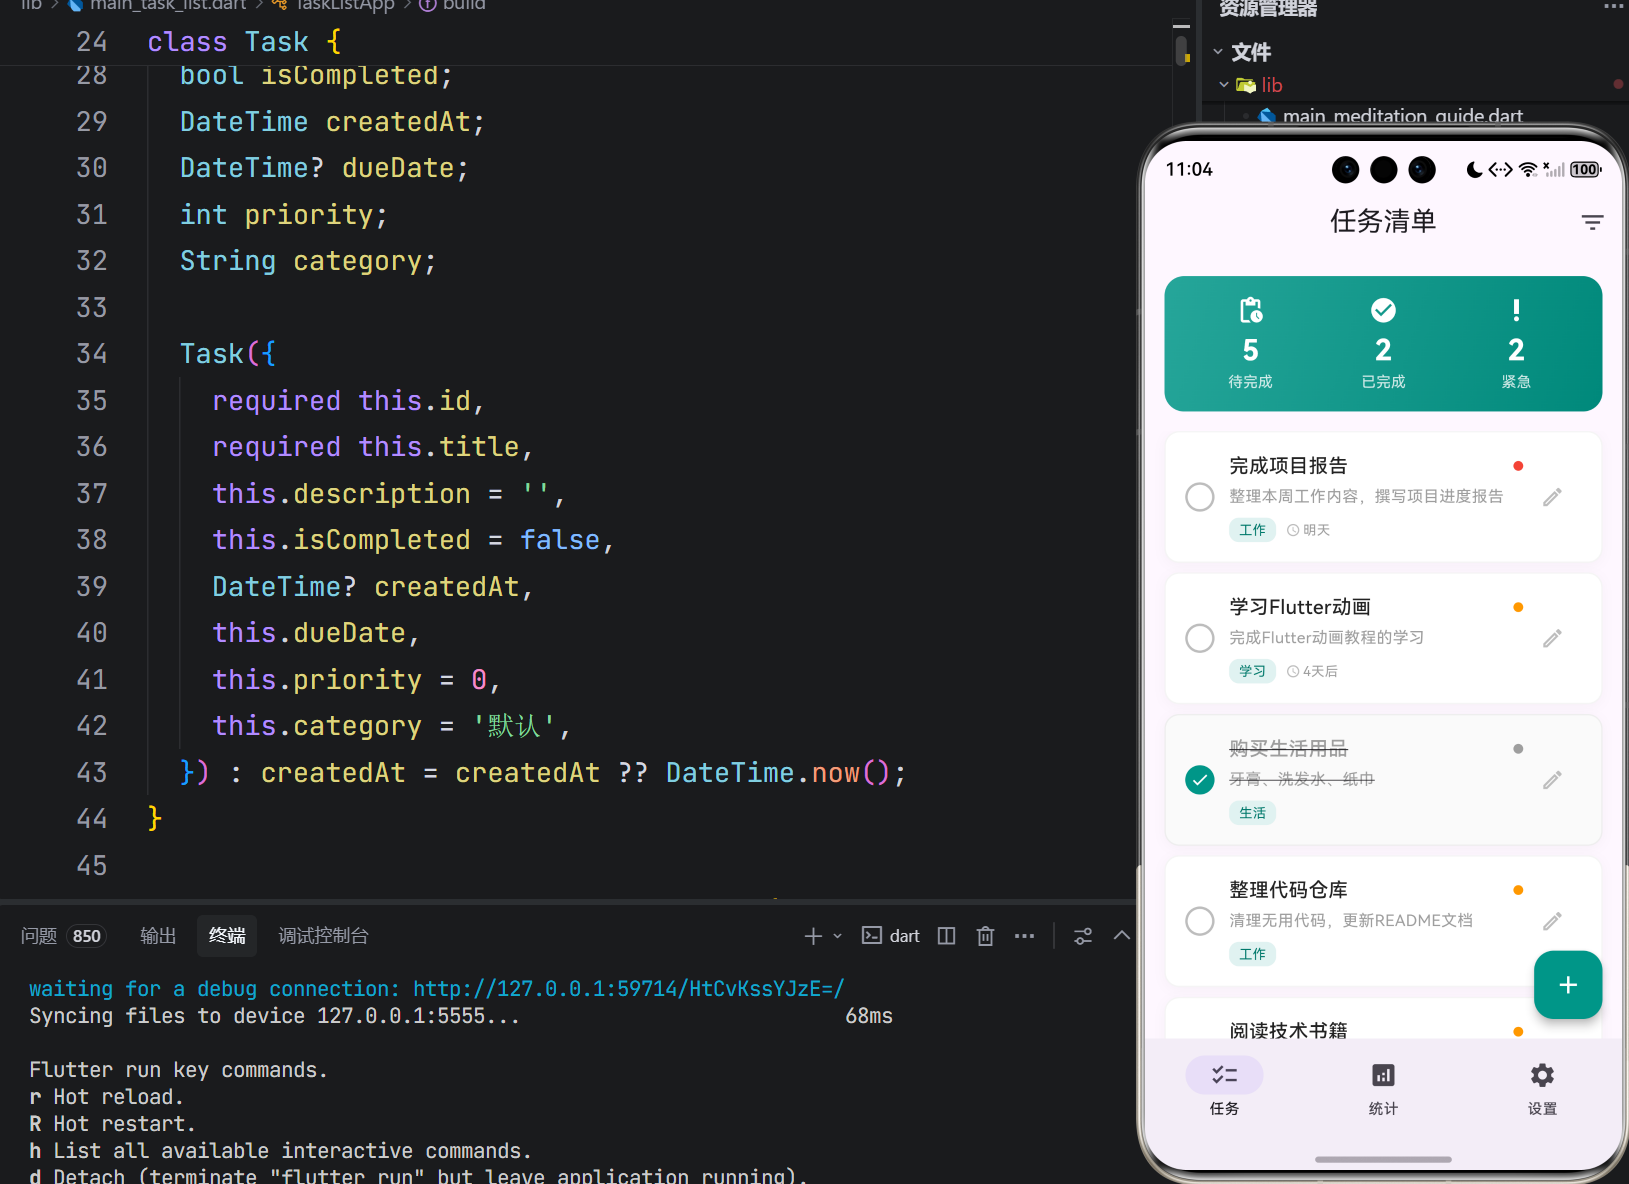Screen dimensions: 1629x1184
Task: Open panel view settings icon
Action: (x=1083, y=936)
